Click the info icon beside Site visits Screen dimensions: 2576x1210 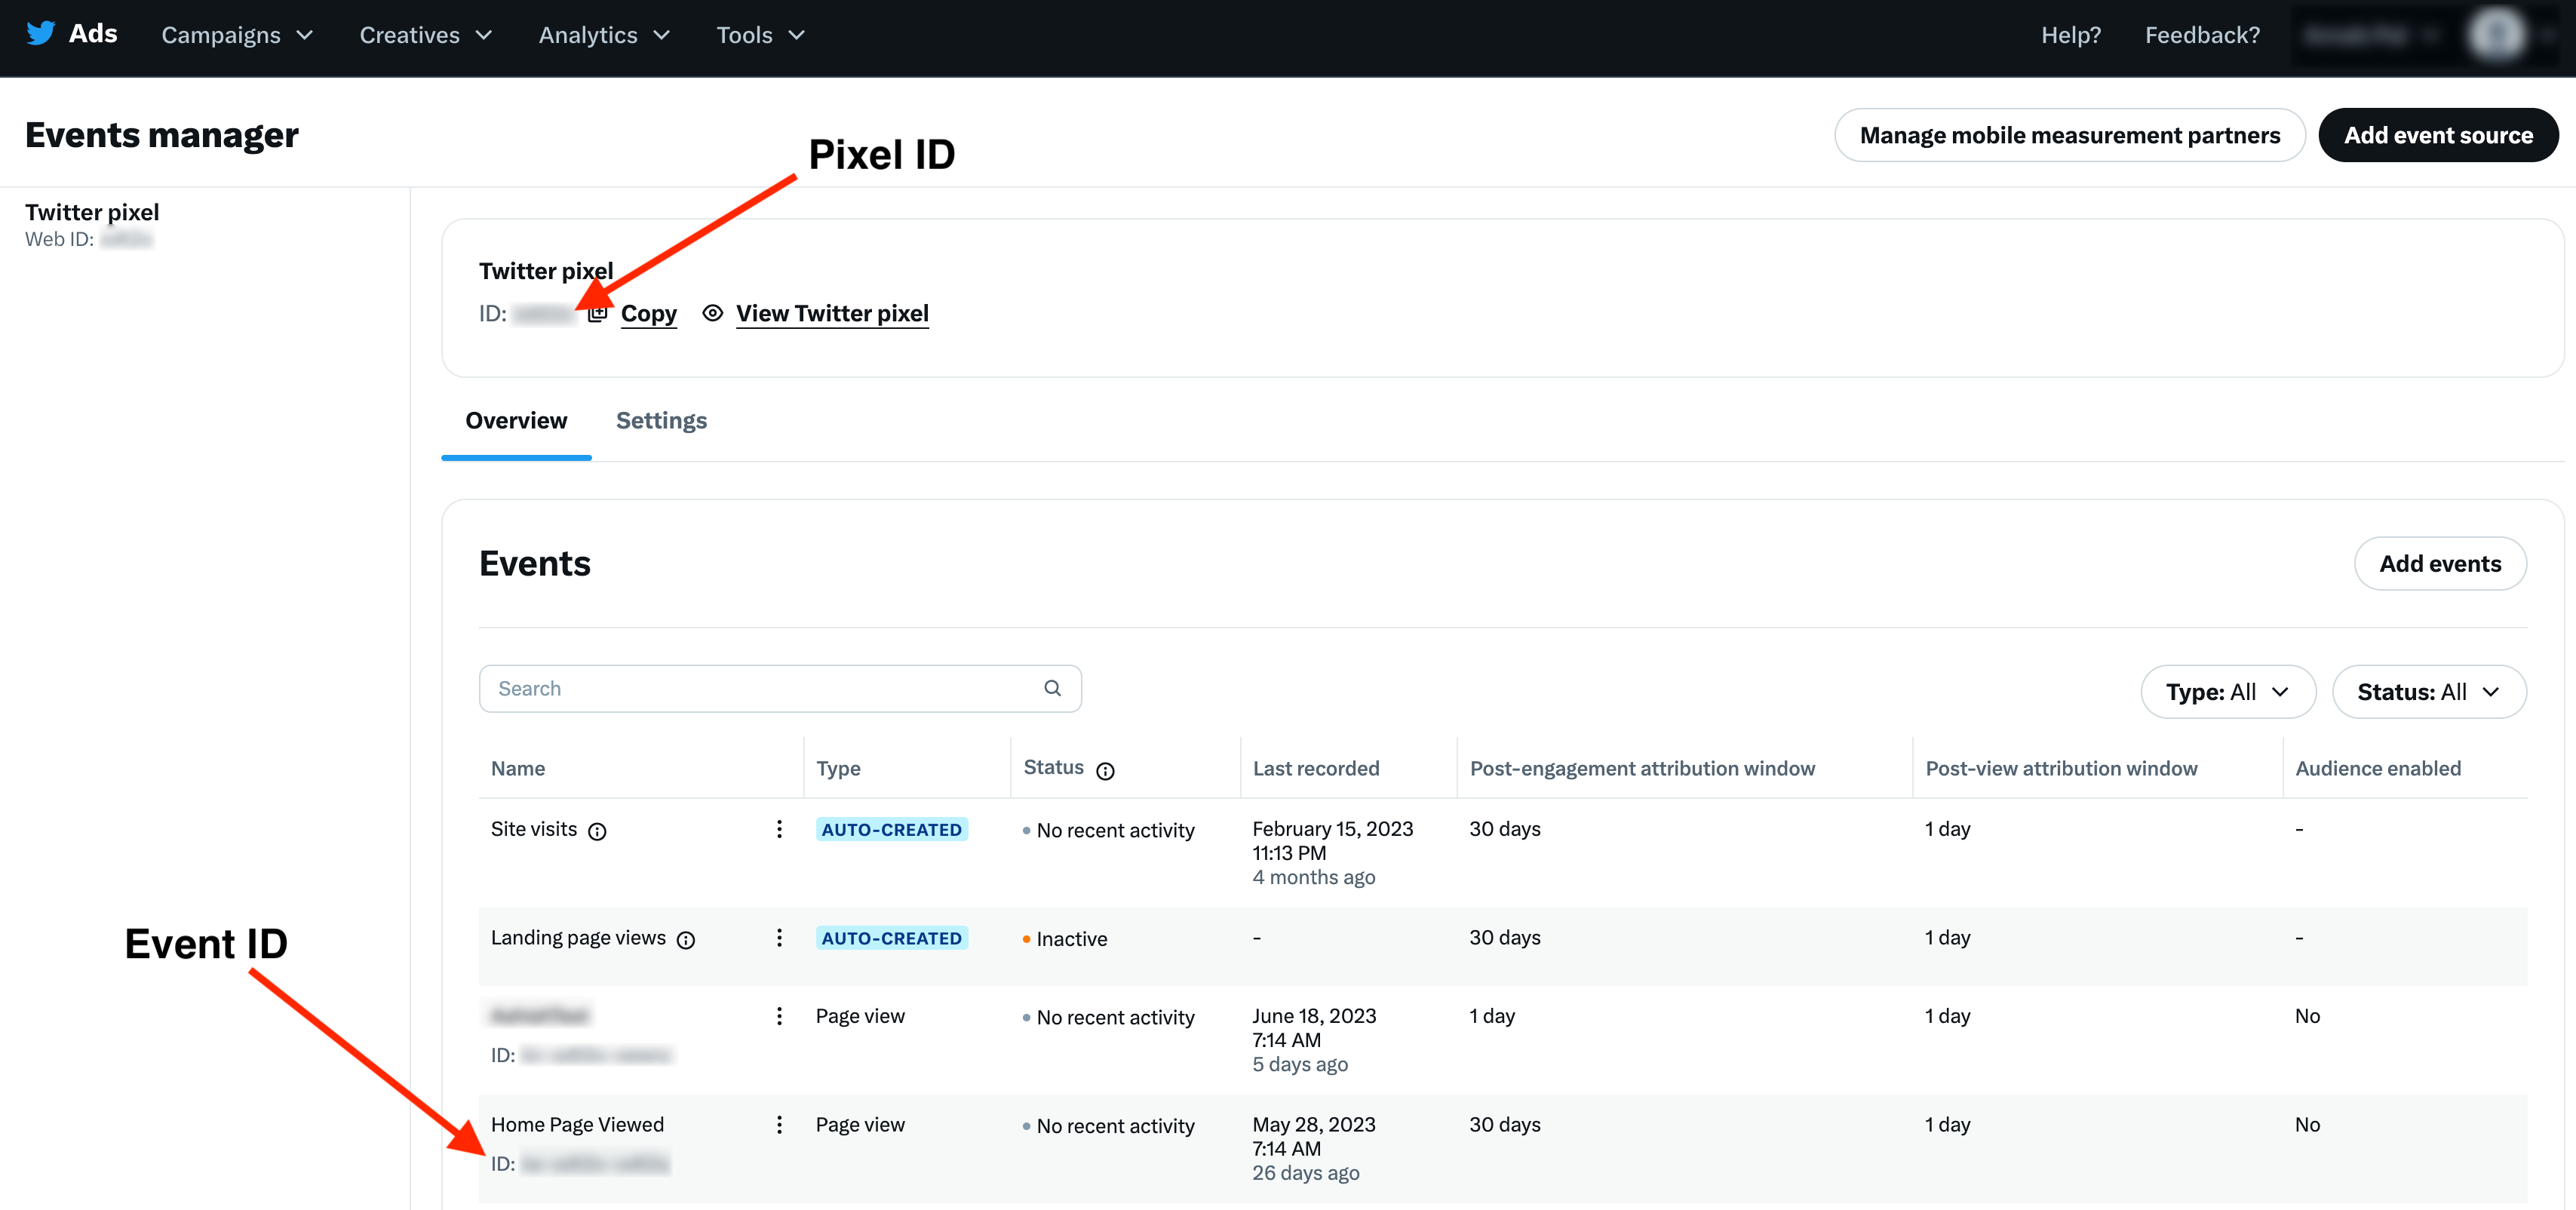tap(597, 831)
